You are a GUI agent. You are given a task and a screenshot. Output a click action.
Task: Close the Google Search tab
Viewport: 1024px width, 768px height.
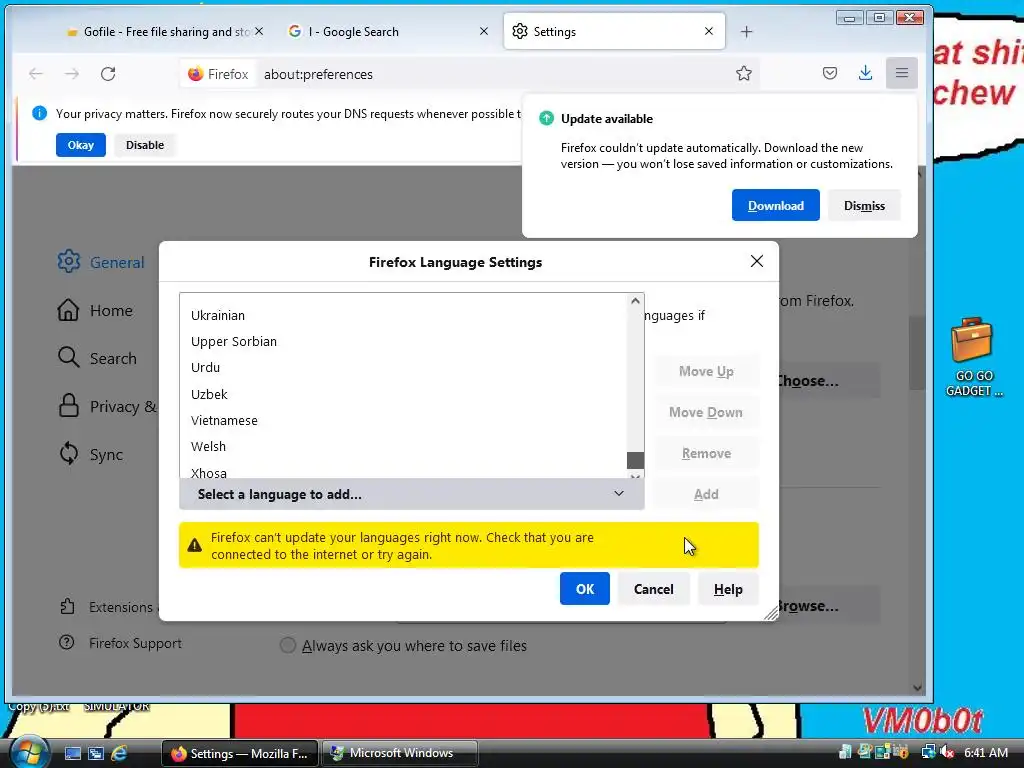(x=484, y=31)
